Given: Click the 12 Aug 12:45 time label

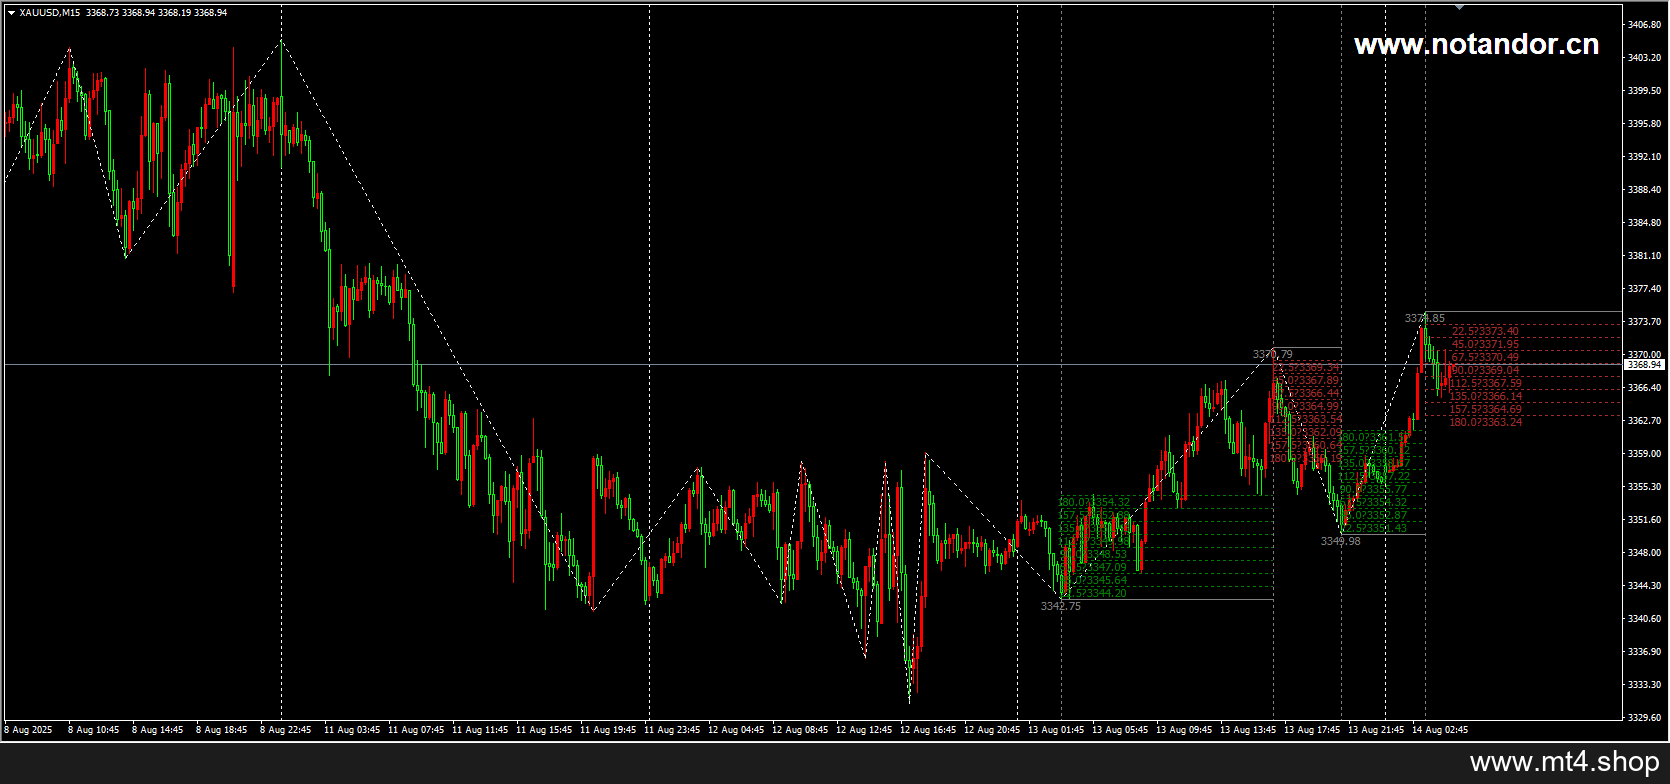Looking at the screenshot, I should click(864, 730).
